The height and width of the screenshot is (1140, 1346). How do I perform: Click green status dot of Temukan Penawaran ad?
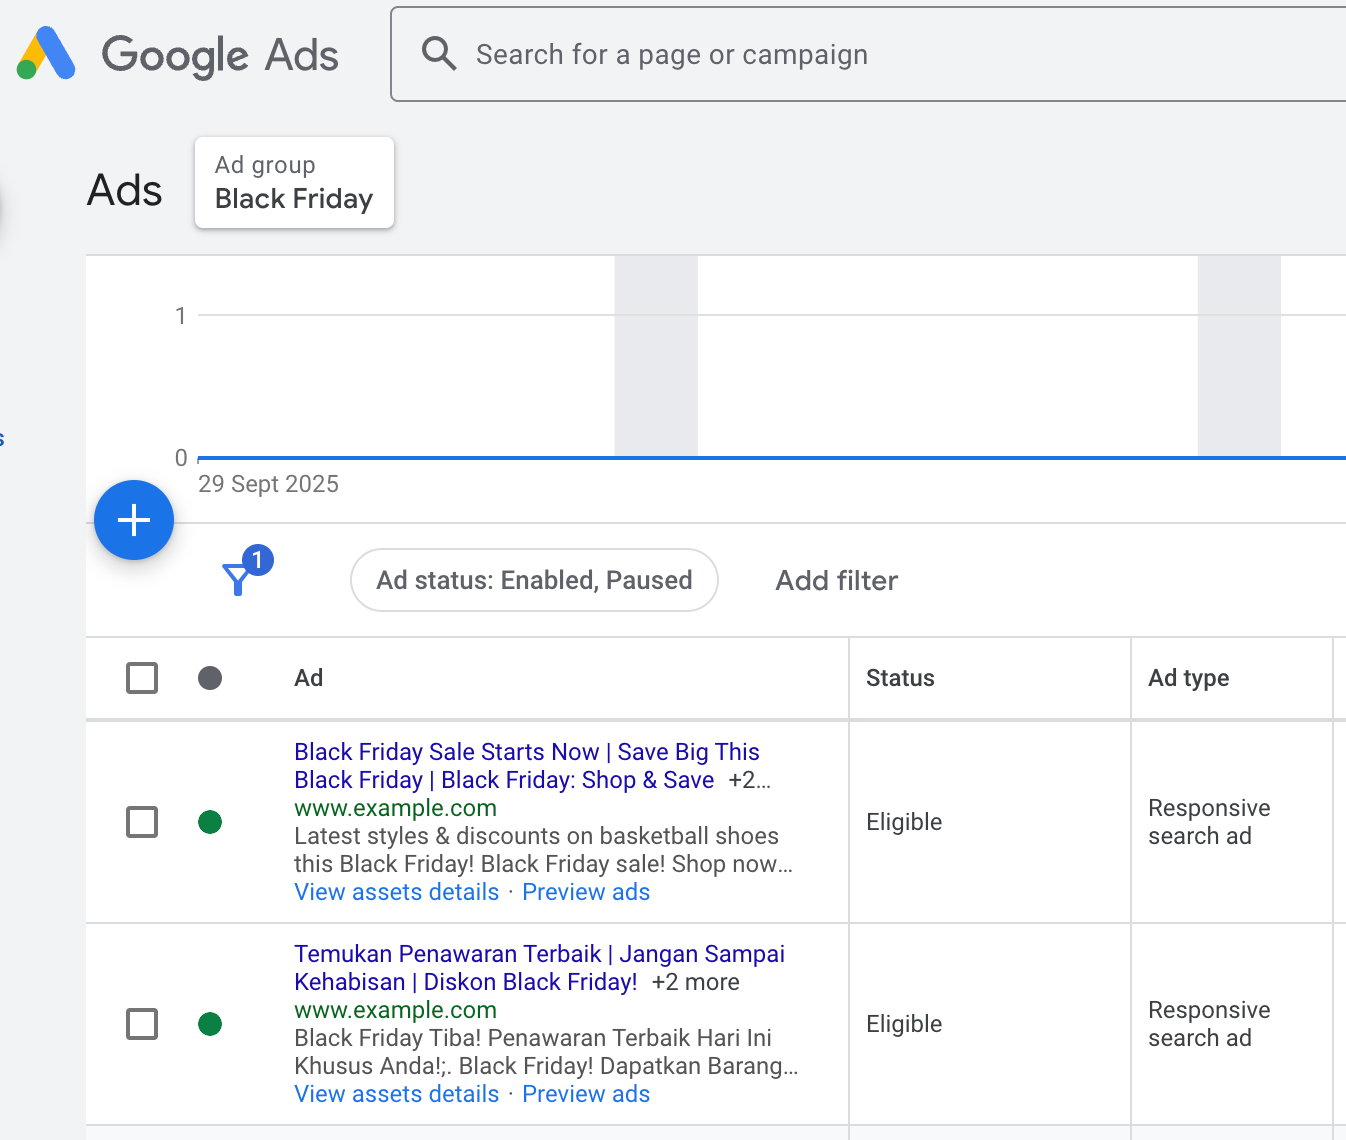coord(210,1024)
